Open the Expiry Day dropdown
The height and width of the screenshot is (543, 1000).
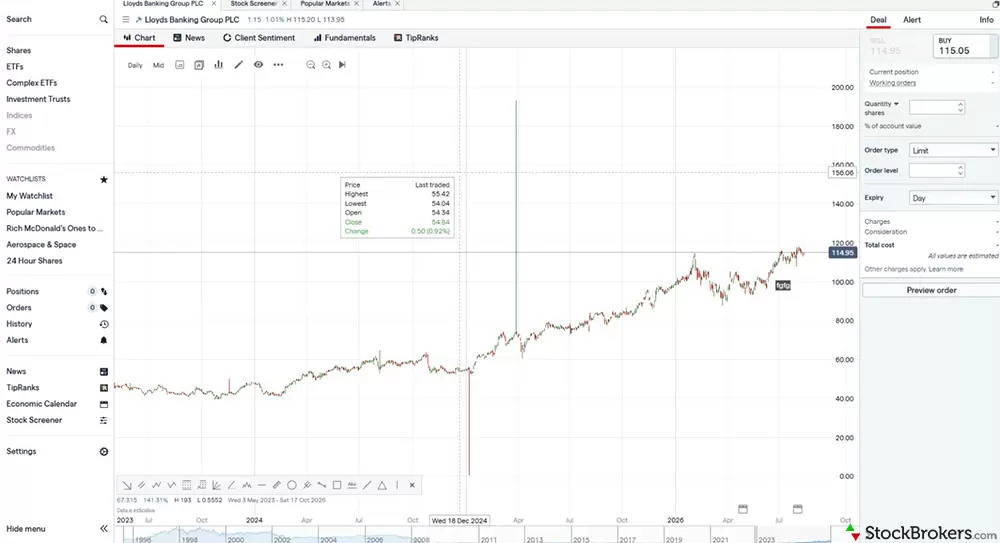click(x=953, y=198)
